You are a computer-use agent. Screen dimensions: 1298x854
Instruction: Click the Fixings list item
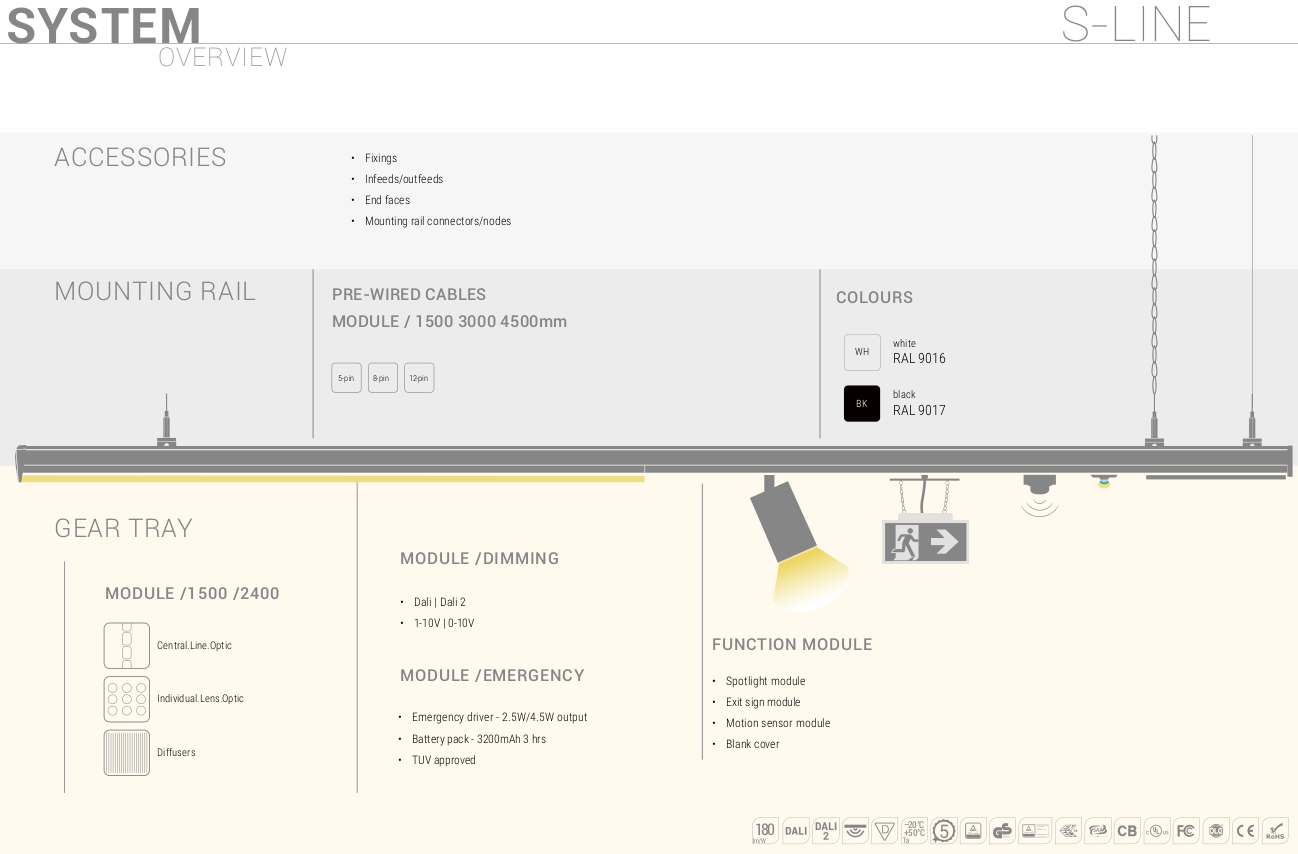[381, 158]
